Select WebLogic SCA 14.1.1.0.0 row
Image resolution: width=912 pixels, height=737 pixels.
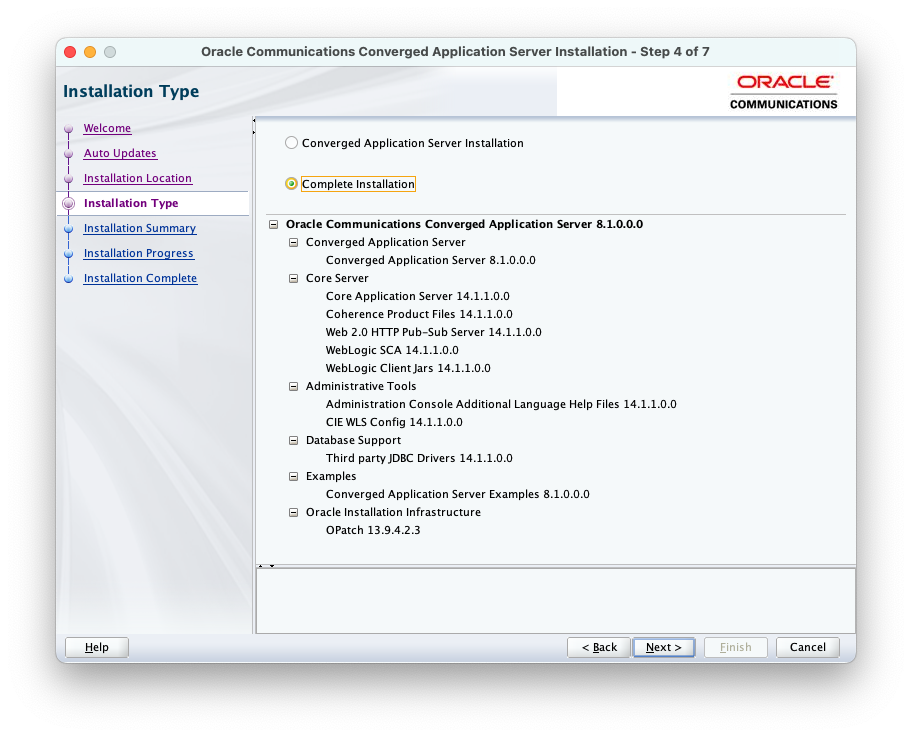(x=392, y=350)
